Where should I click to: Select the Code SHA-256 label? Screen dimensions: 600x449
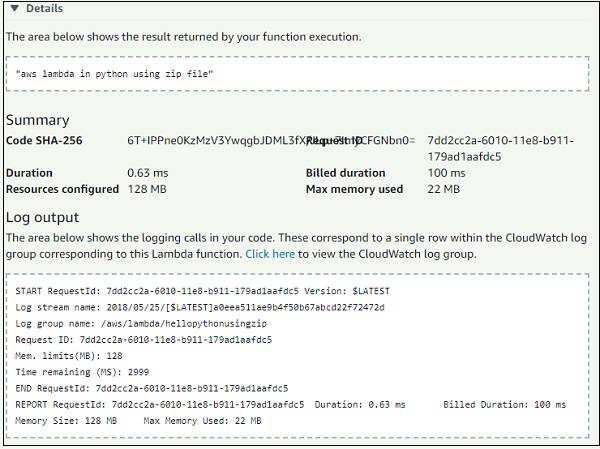pos(44,141)
